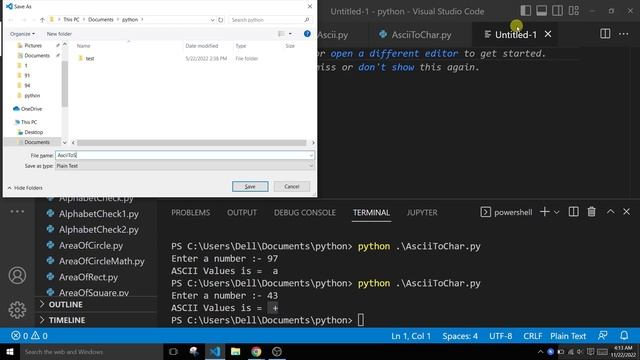Toggle primary side bar layout icon
640x360 pixels.
tap(526, 11)
